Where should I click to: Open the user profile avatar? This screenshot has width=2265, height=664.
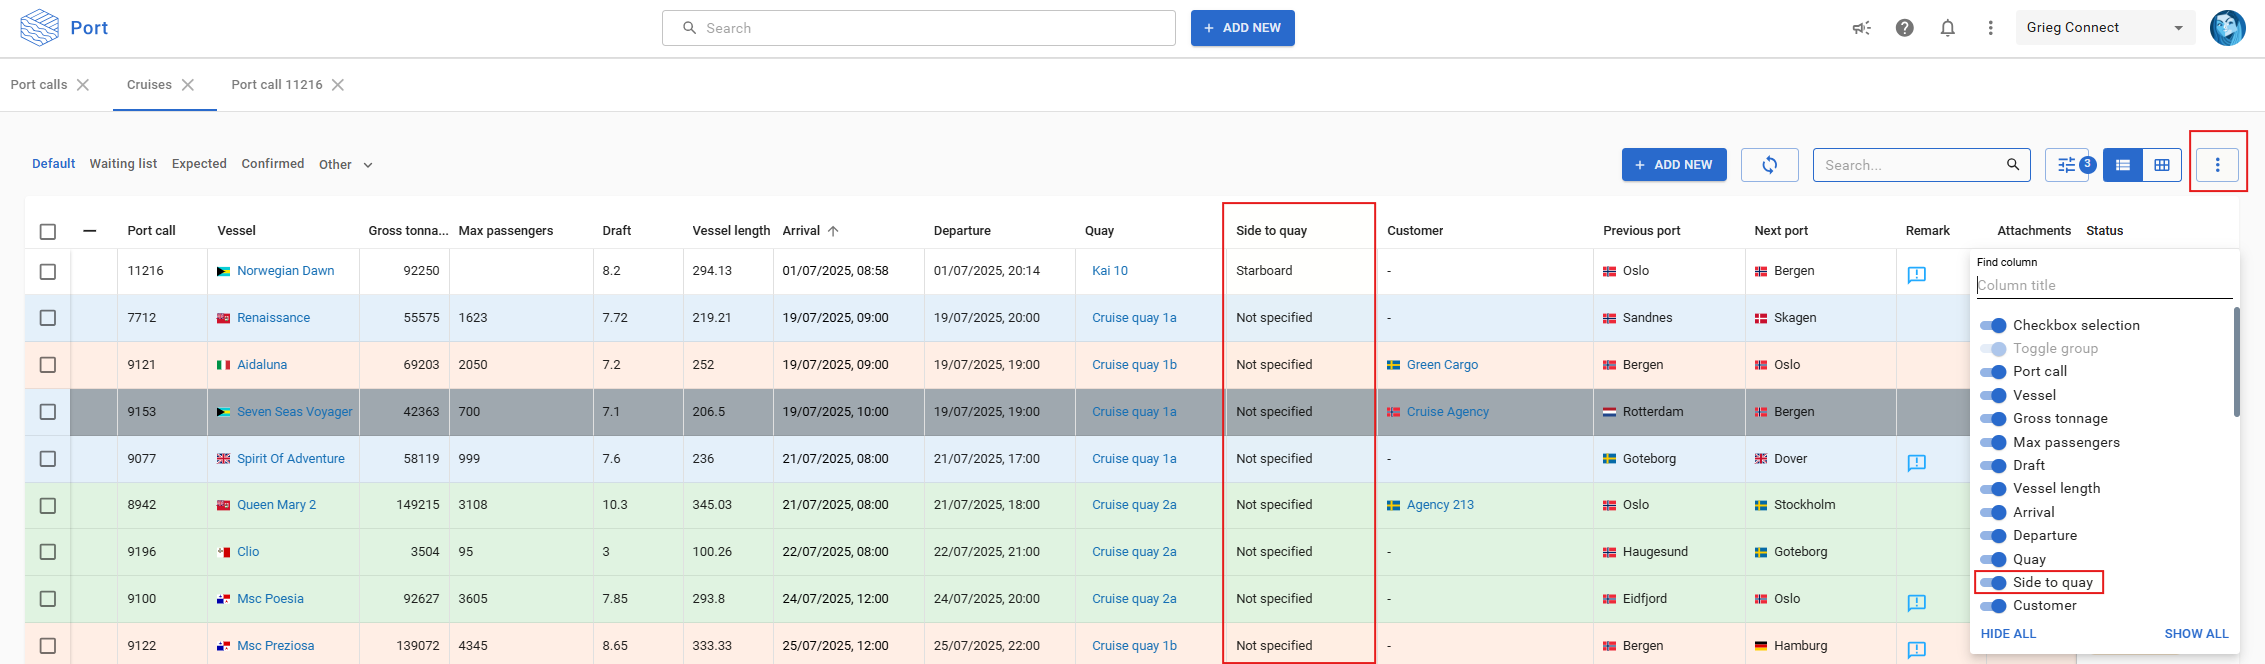pyautogui.click(x=2227, y=28)
